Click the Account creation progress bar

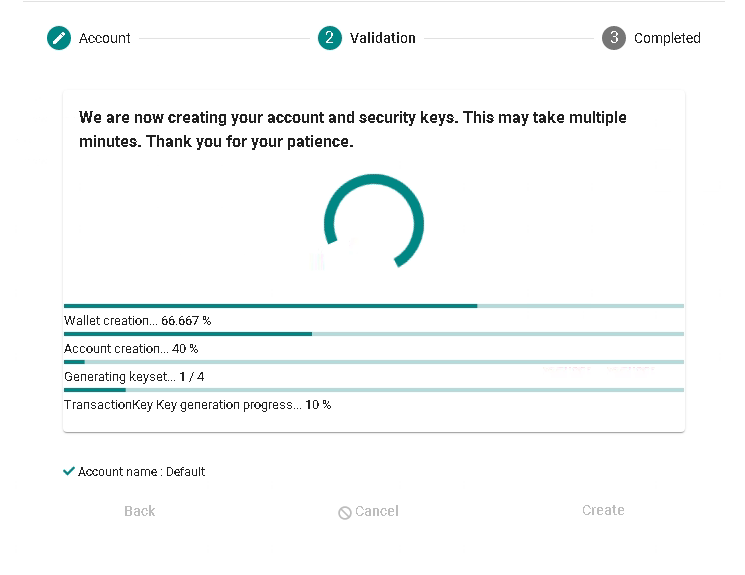tap(374, 334)
